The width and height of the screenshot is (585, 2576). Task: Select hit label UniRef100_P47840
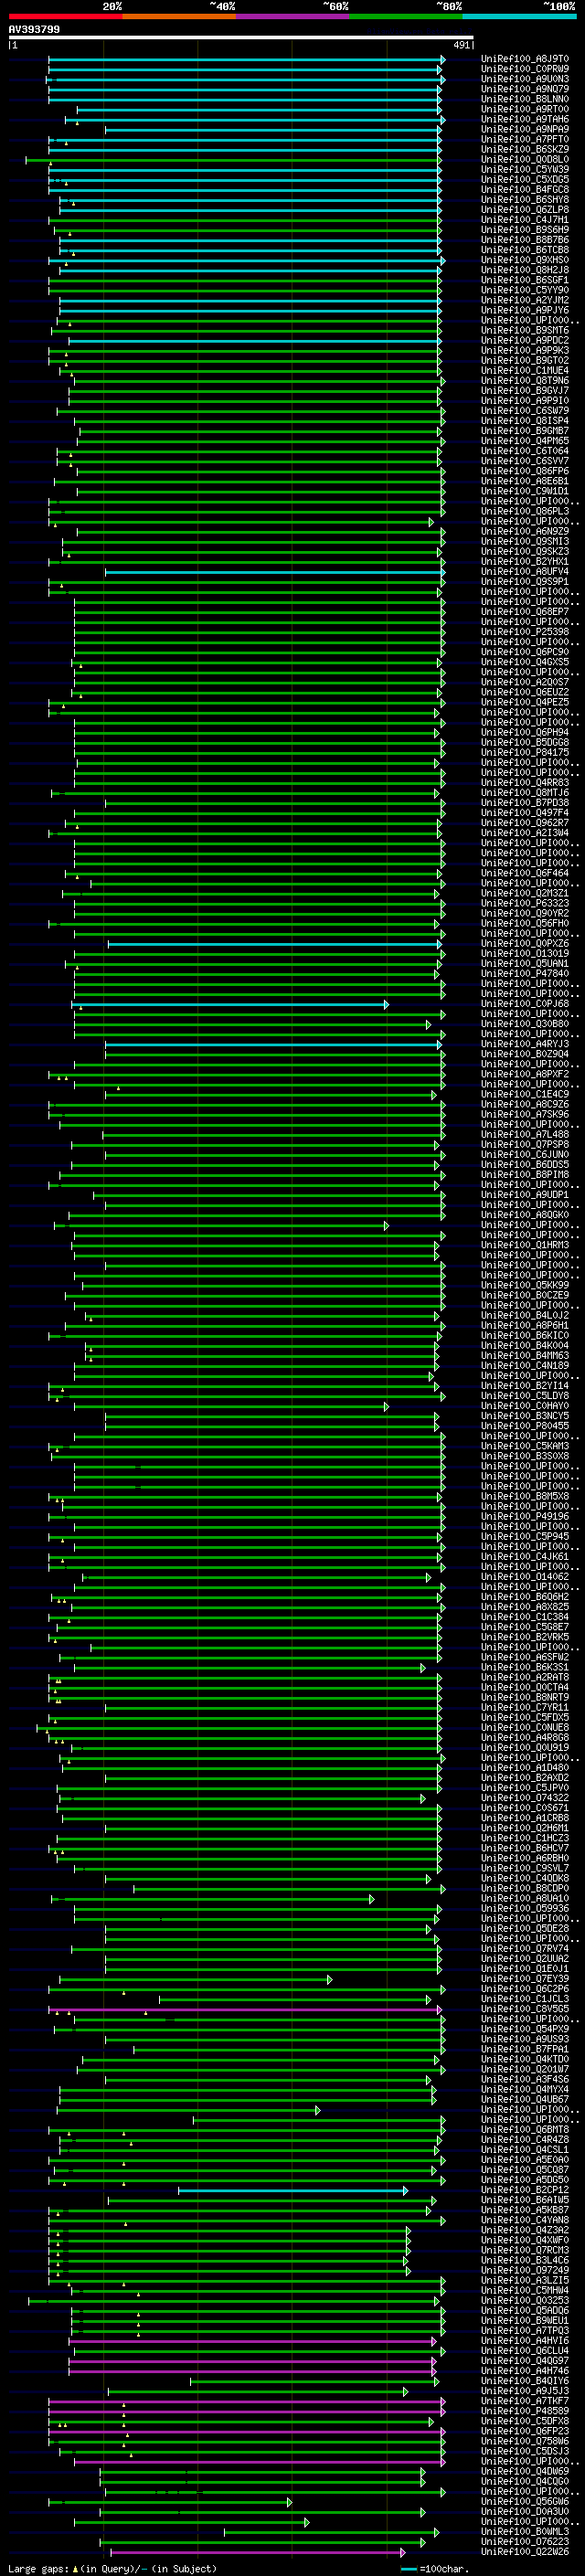(525, 973)
